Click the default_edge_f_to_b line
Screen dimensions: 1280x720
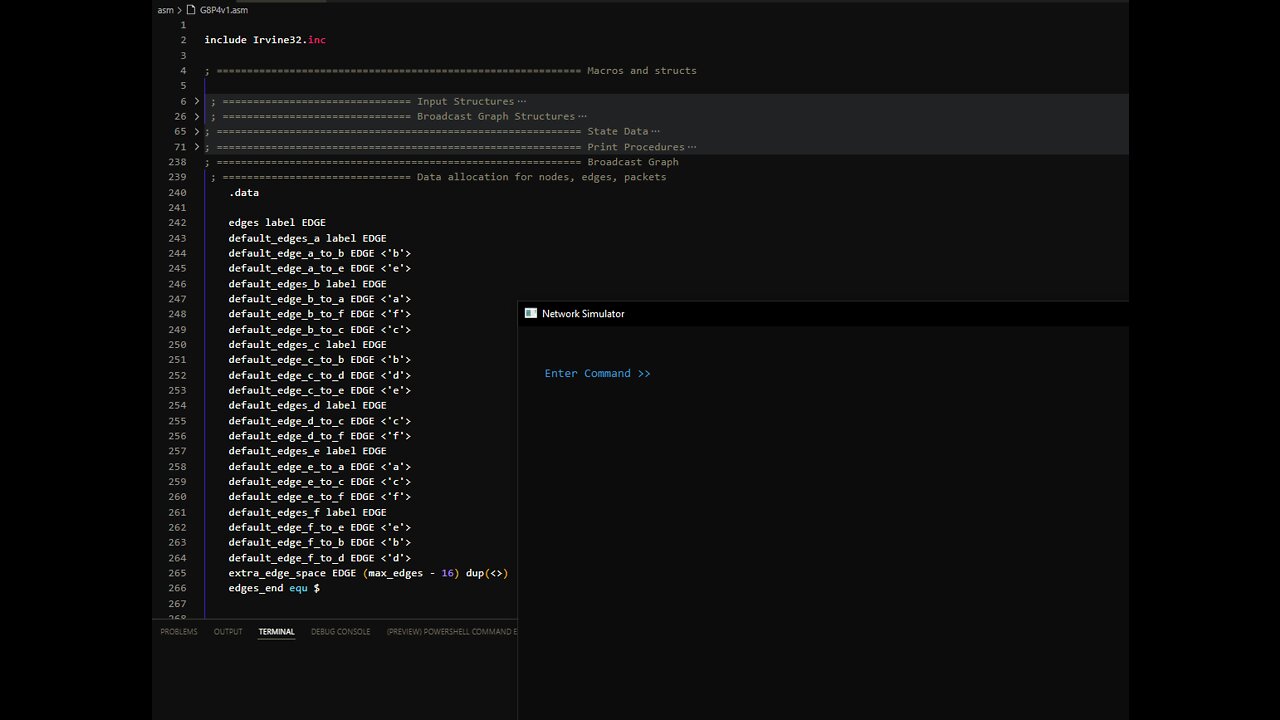coord(320,543)
